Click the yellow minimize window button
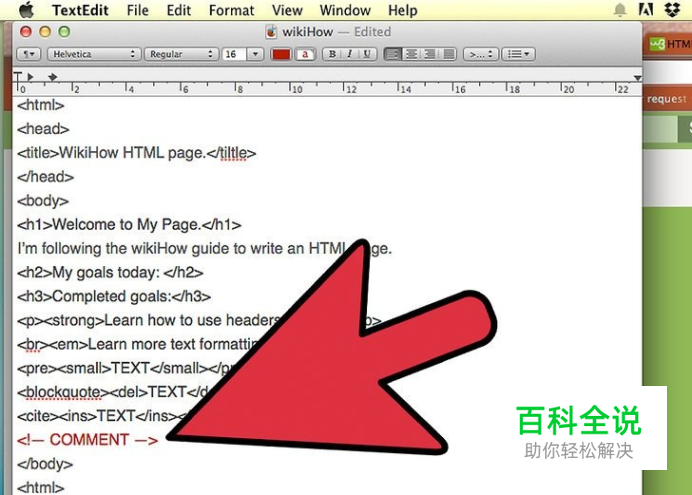The image size is (692, 495). pos(45,31)
